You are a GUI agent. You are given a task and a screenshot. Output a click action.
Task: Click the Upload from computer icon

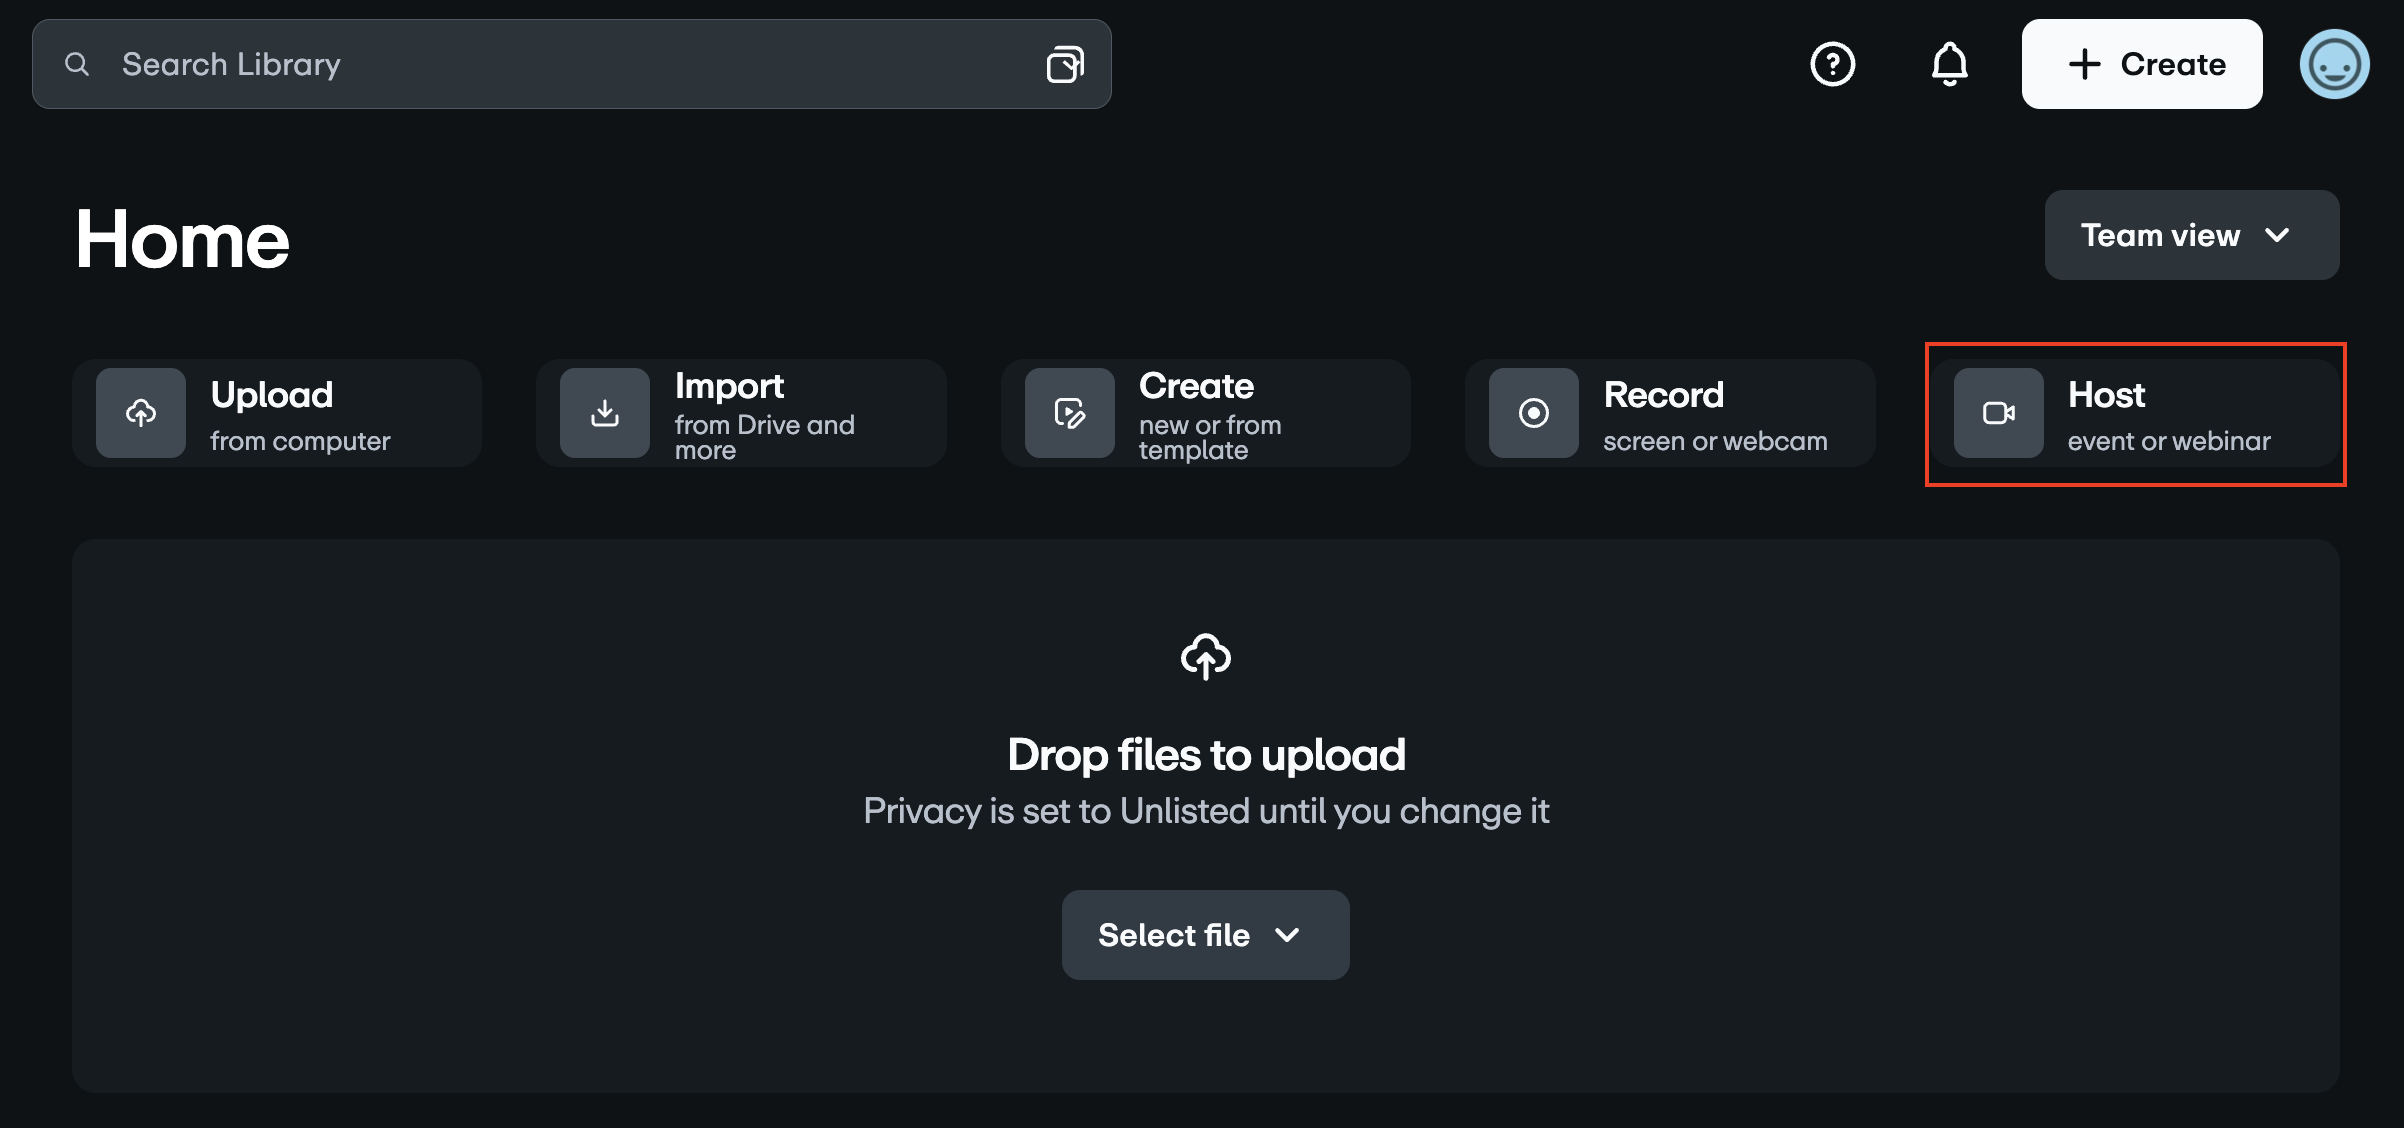[x=140, y=413]
